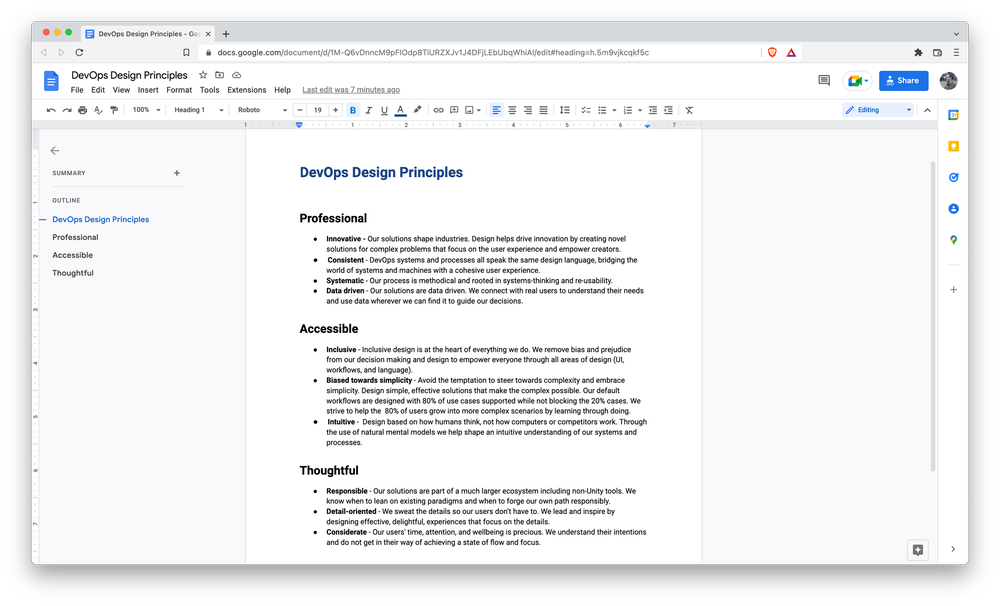Expand numbered list options arrow
The width and height of the screenshot is (1000, 606).
(640, 110)
